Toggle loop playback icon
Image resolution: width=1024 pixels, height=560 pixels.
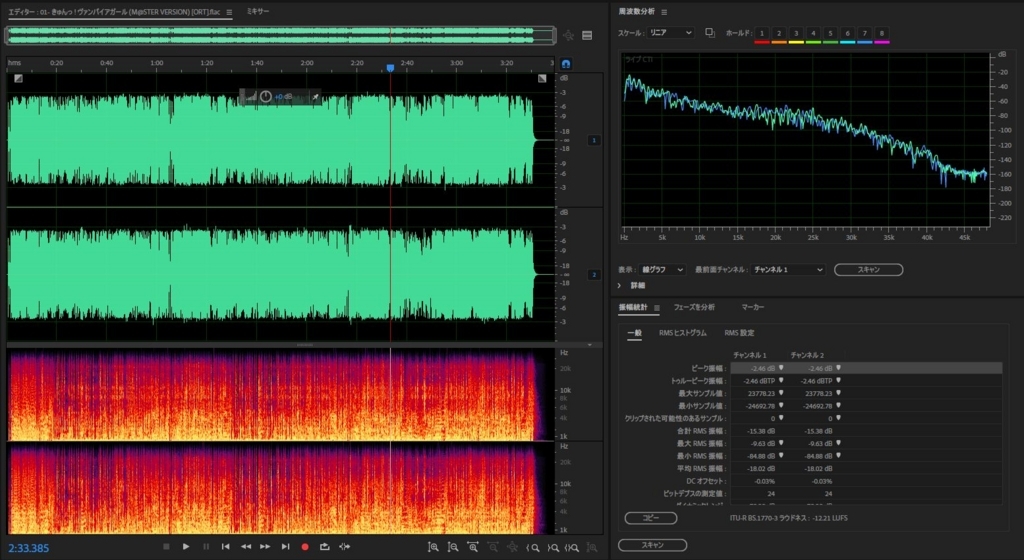325,547
